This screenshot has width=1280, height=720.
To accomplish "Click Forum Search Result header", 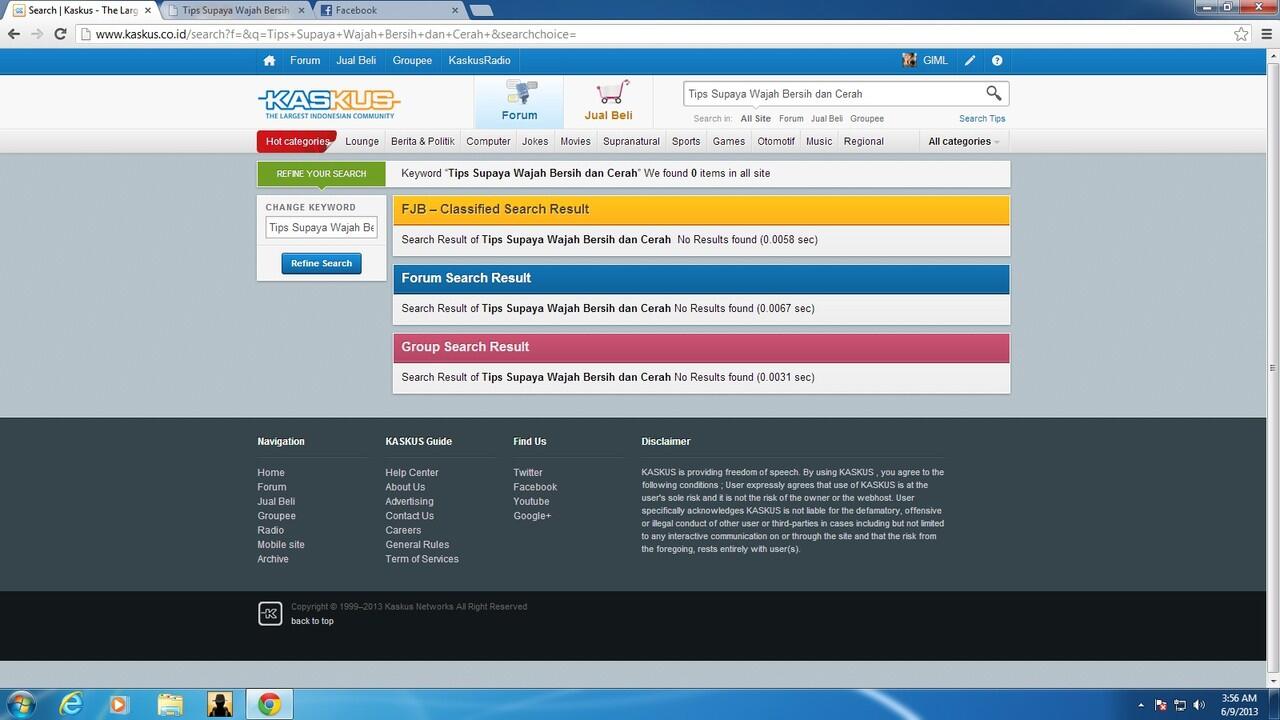I will (x=701, y=278).
